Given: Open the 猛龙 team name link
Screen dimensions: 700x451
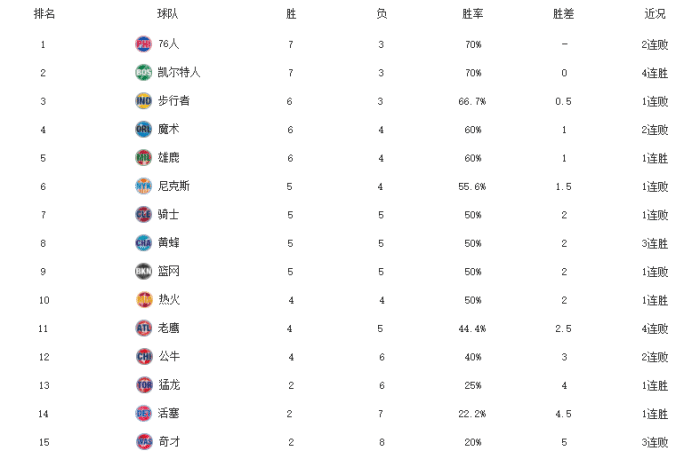Looking at the screenshot, I should point(168,384).
